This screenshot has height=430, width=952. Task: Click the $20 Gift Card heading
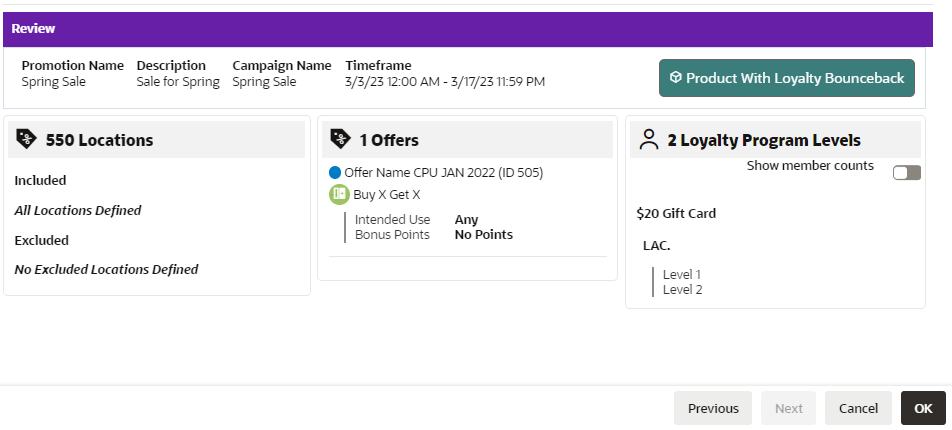pos(676,213)
